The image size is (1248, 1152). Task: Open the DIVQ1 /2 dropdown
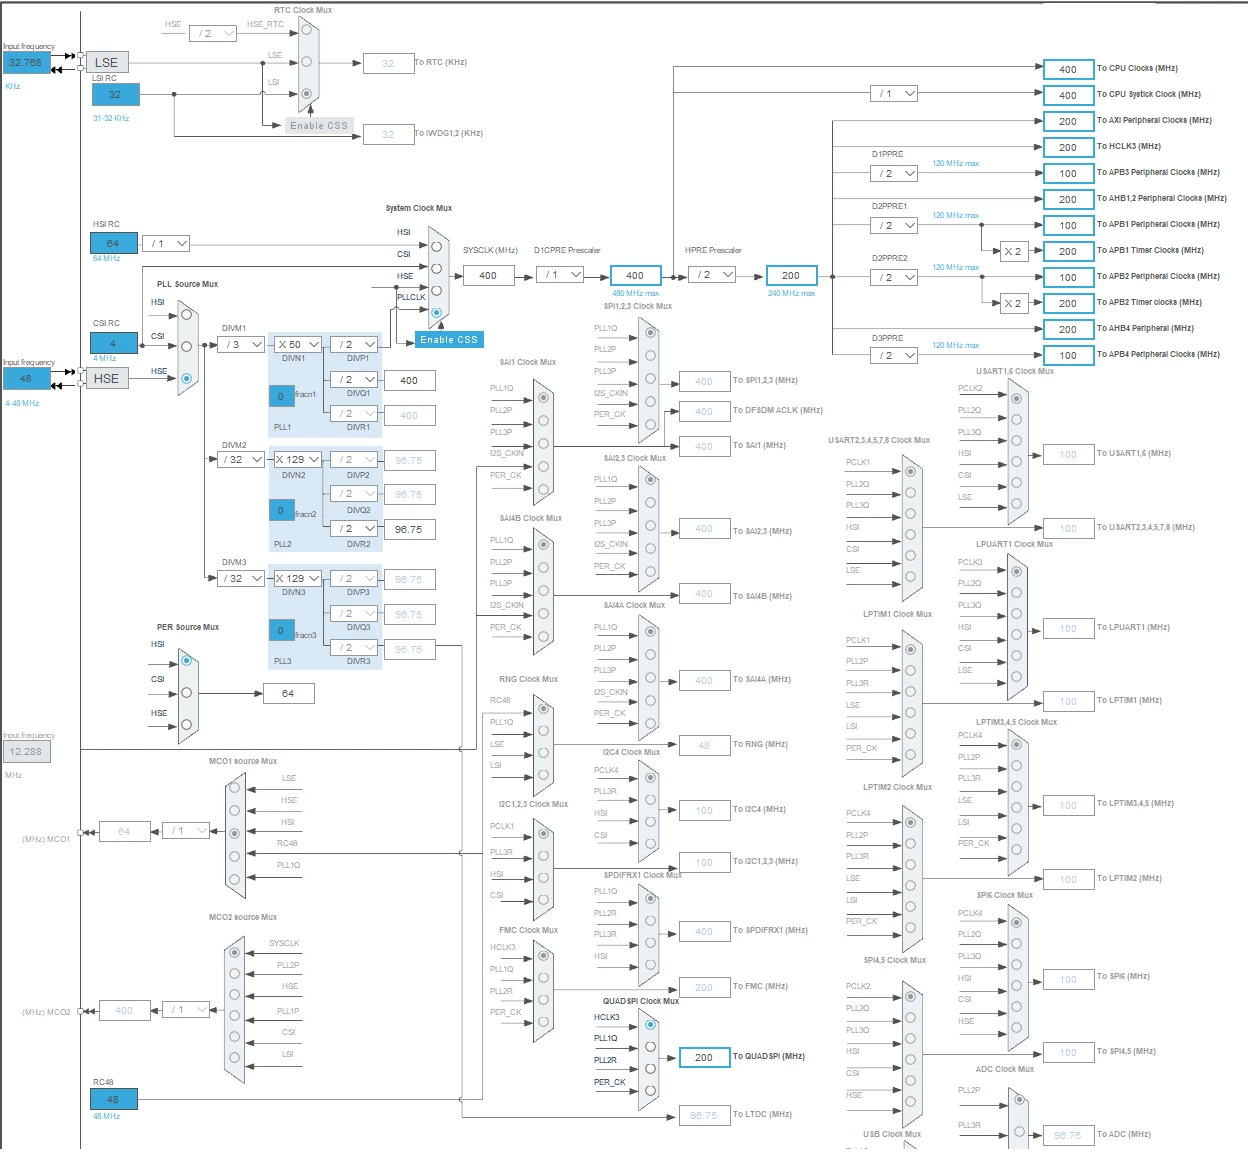point(354,379)
